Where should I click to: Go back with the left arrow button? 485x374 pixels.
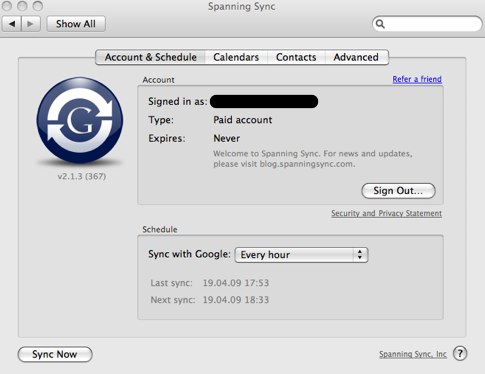tap(12, 24)
